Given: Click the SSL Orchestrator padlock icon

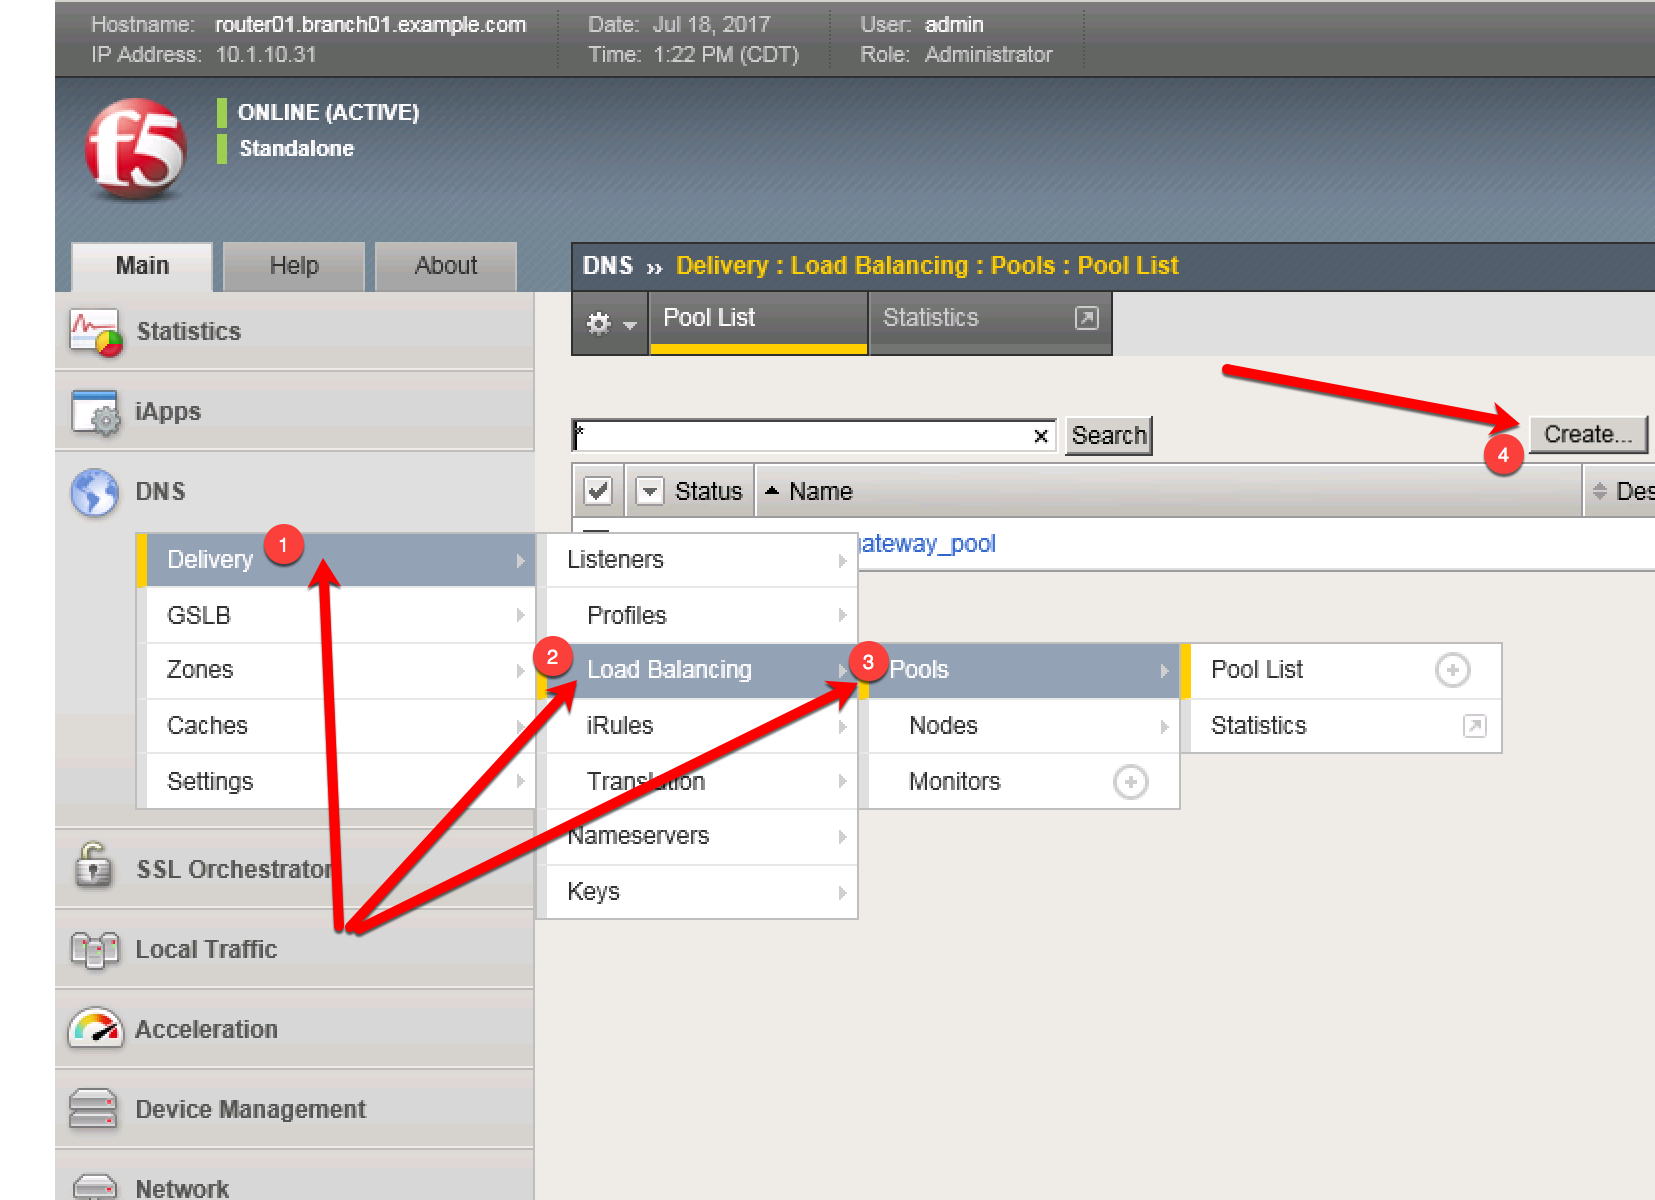Looking at the screenshot, I should (94, 866).
